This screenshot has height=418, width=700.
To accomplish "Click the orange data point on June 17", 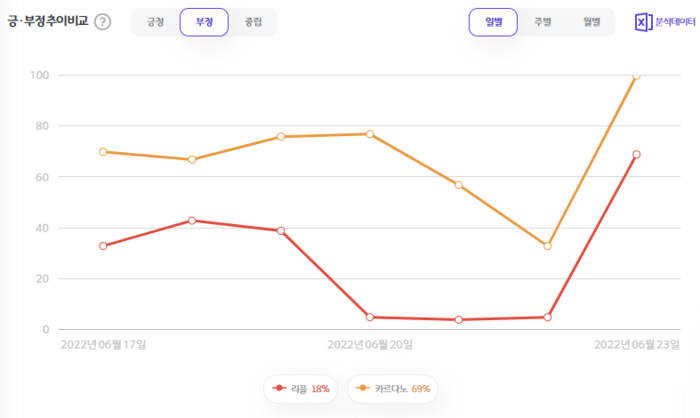I will (103, 152).
